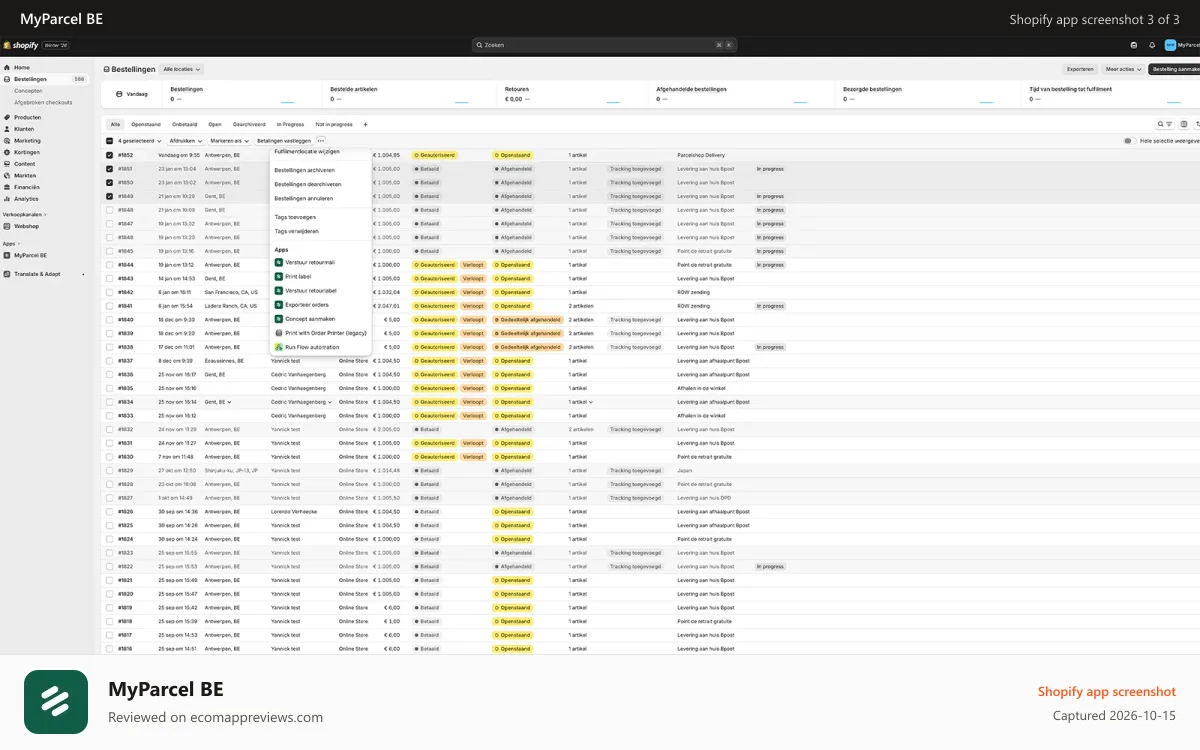Uncheck the checkbox for order #1851
The image size is (1200, 750).
(x=110, y=169)
